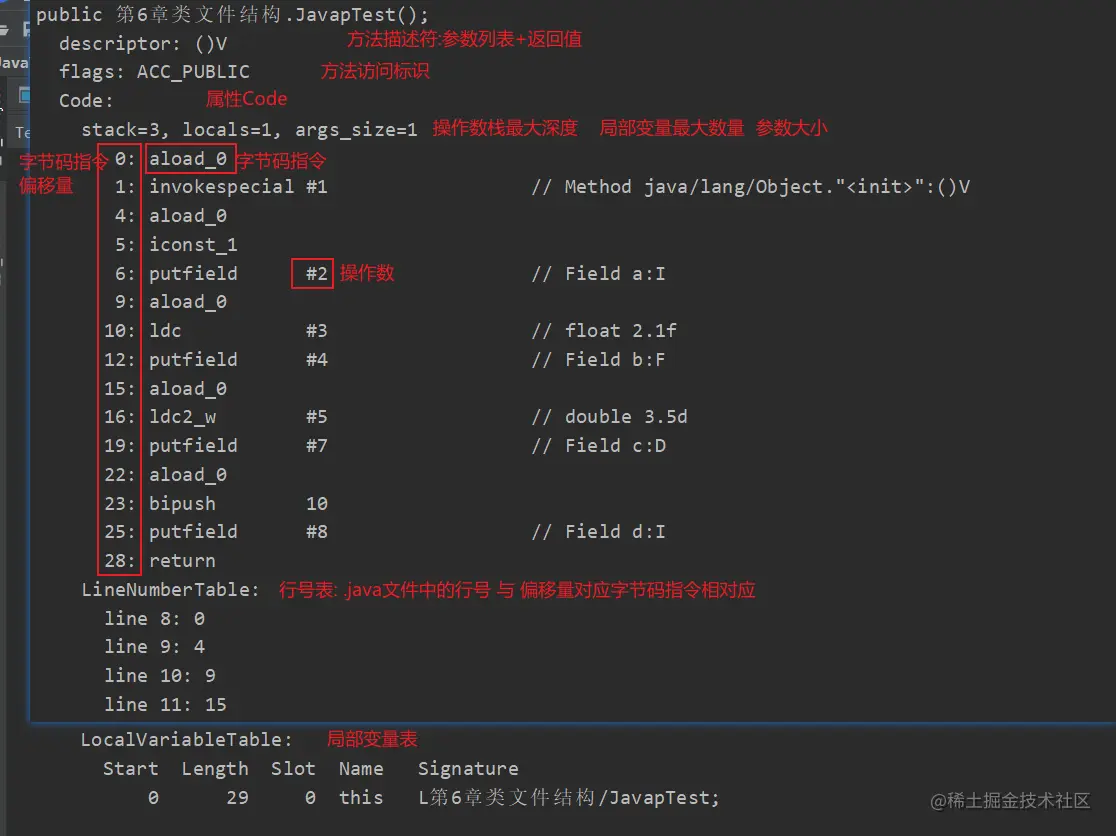1116x836 pixels.
Task: Click the LocalVariableTable heading text
Action: [186, 740]
